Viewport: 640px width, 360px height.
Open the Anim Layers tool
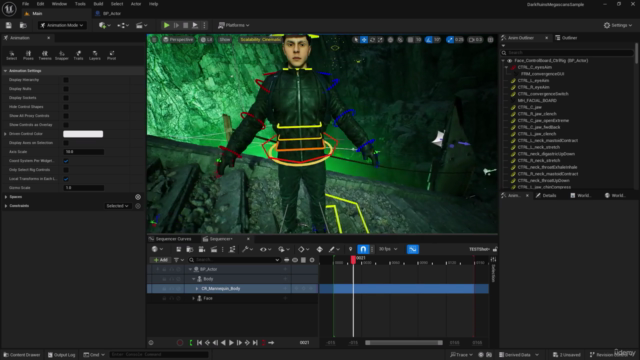click(x=95, y=55)
